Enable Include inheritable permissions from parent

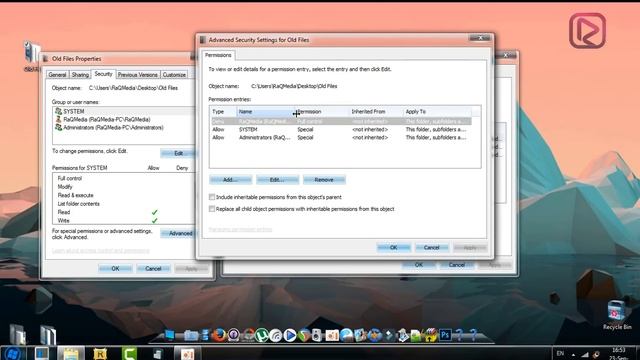212,197
